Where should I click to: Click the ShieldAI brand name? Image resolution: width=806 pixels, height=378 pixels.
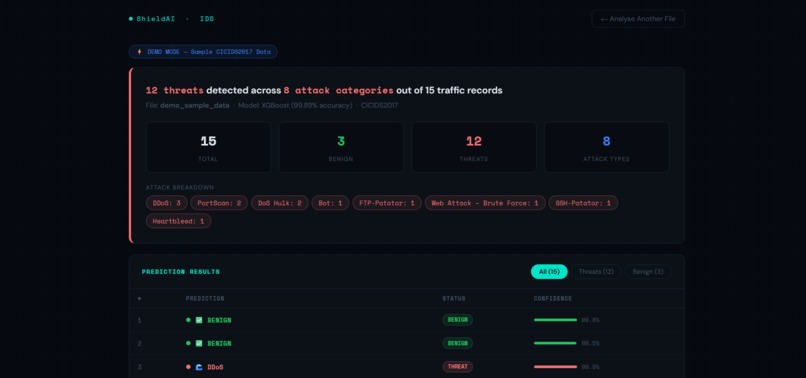pos(156,19)
